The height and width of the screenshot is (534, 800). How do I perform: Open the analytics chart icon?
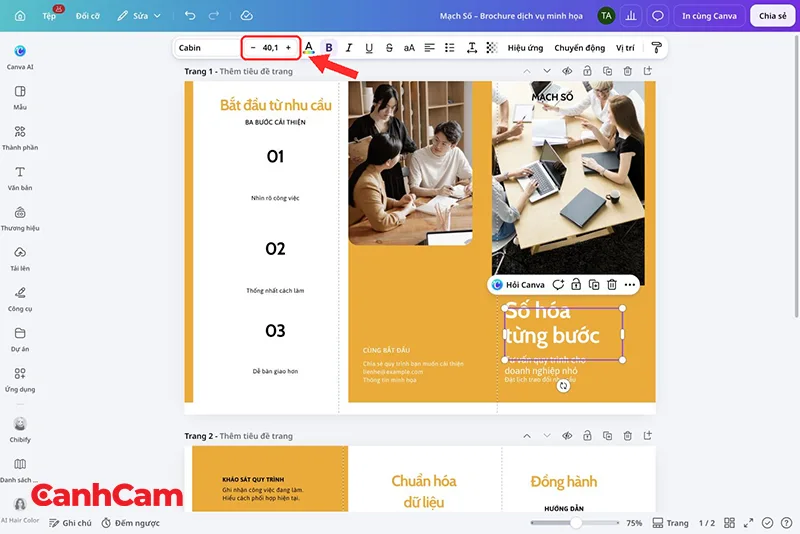[631, 16]
